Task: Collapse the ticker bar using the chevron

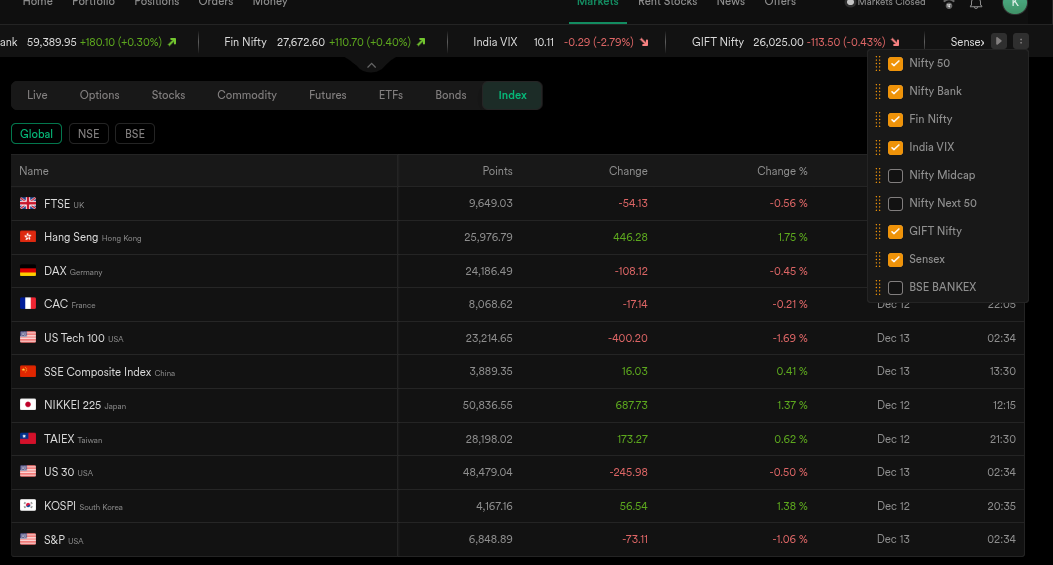Action: pyautogui.click(x=371, y=66)
